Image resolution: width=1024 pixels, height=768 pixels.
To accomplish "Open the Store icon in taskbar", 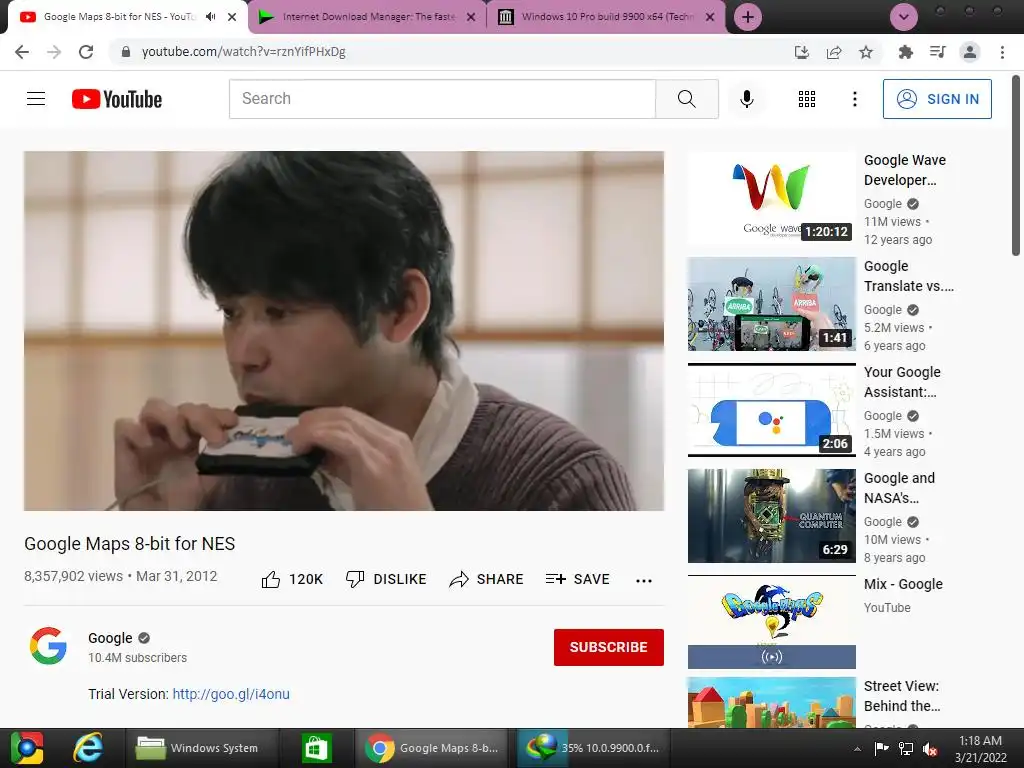I will (317, 748).
